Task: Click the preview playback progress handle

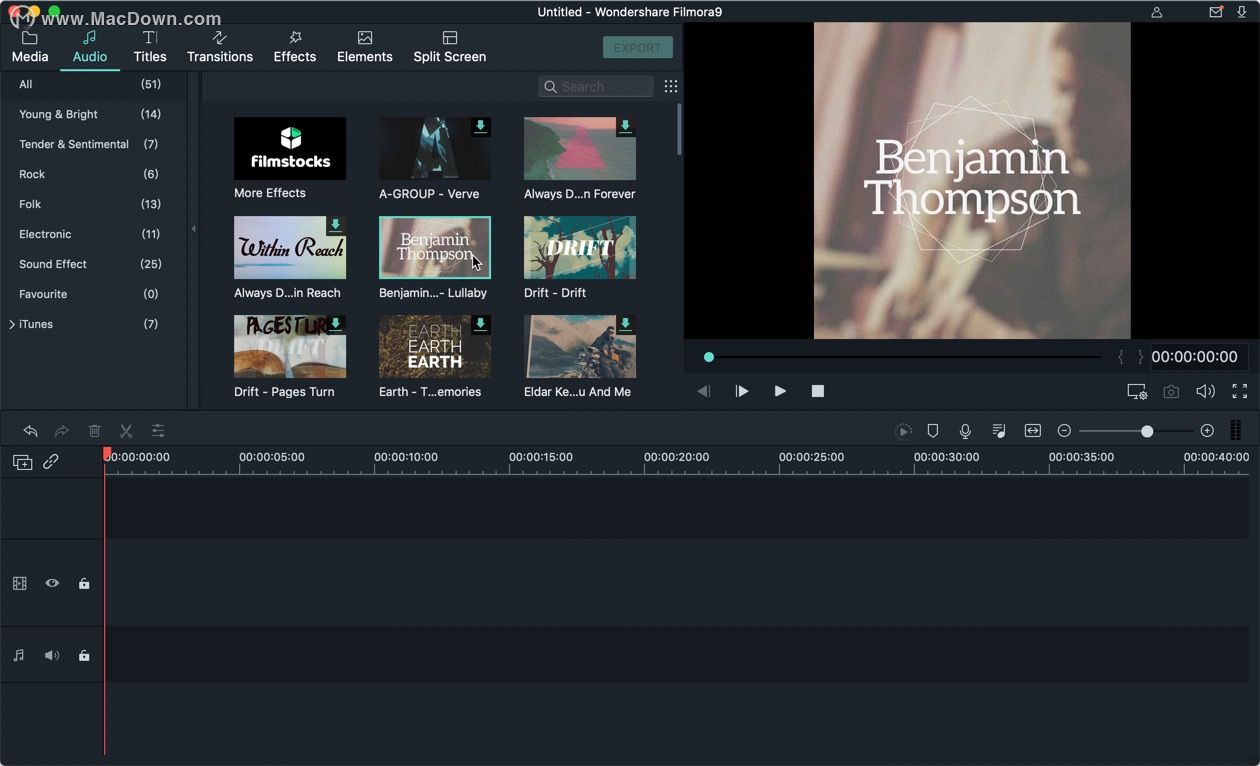Action: (709, 357)
